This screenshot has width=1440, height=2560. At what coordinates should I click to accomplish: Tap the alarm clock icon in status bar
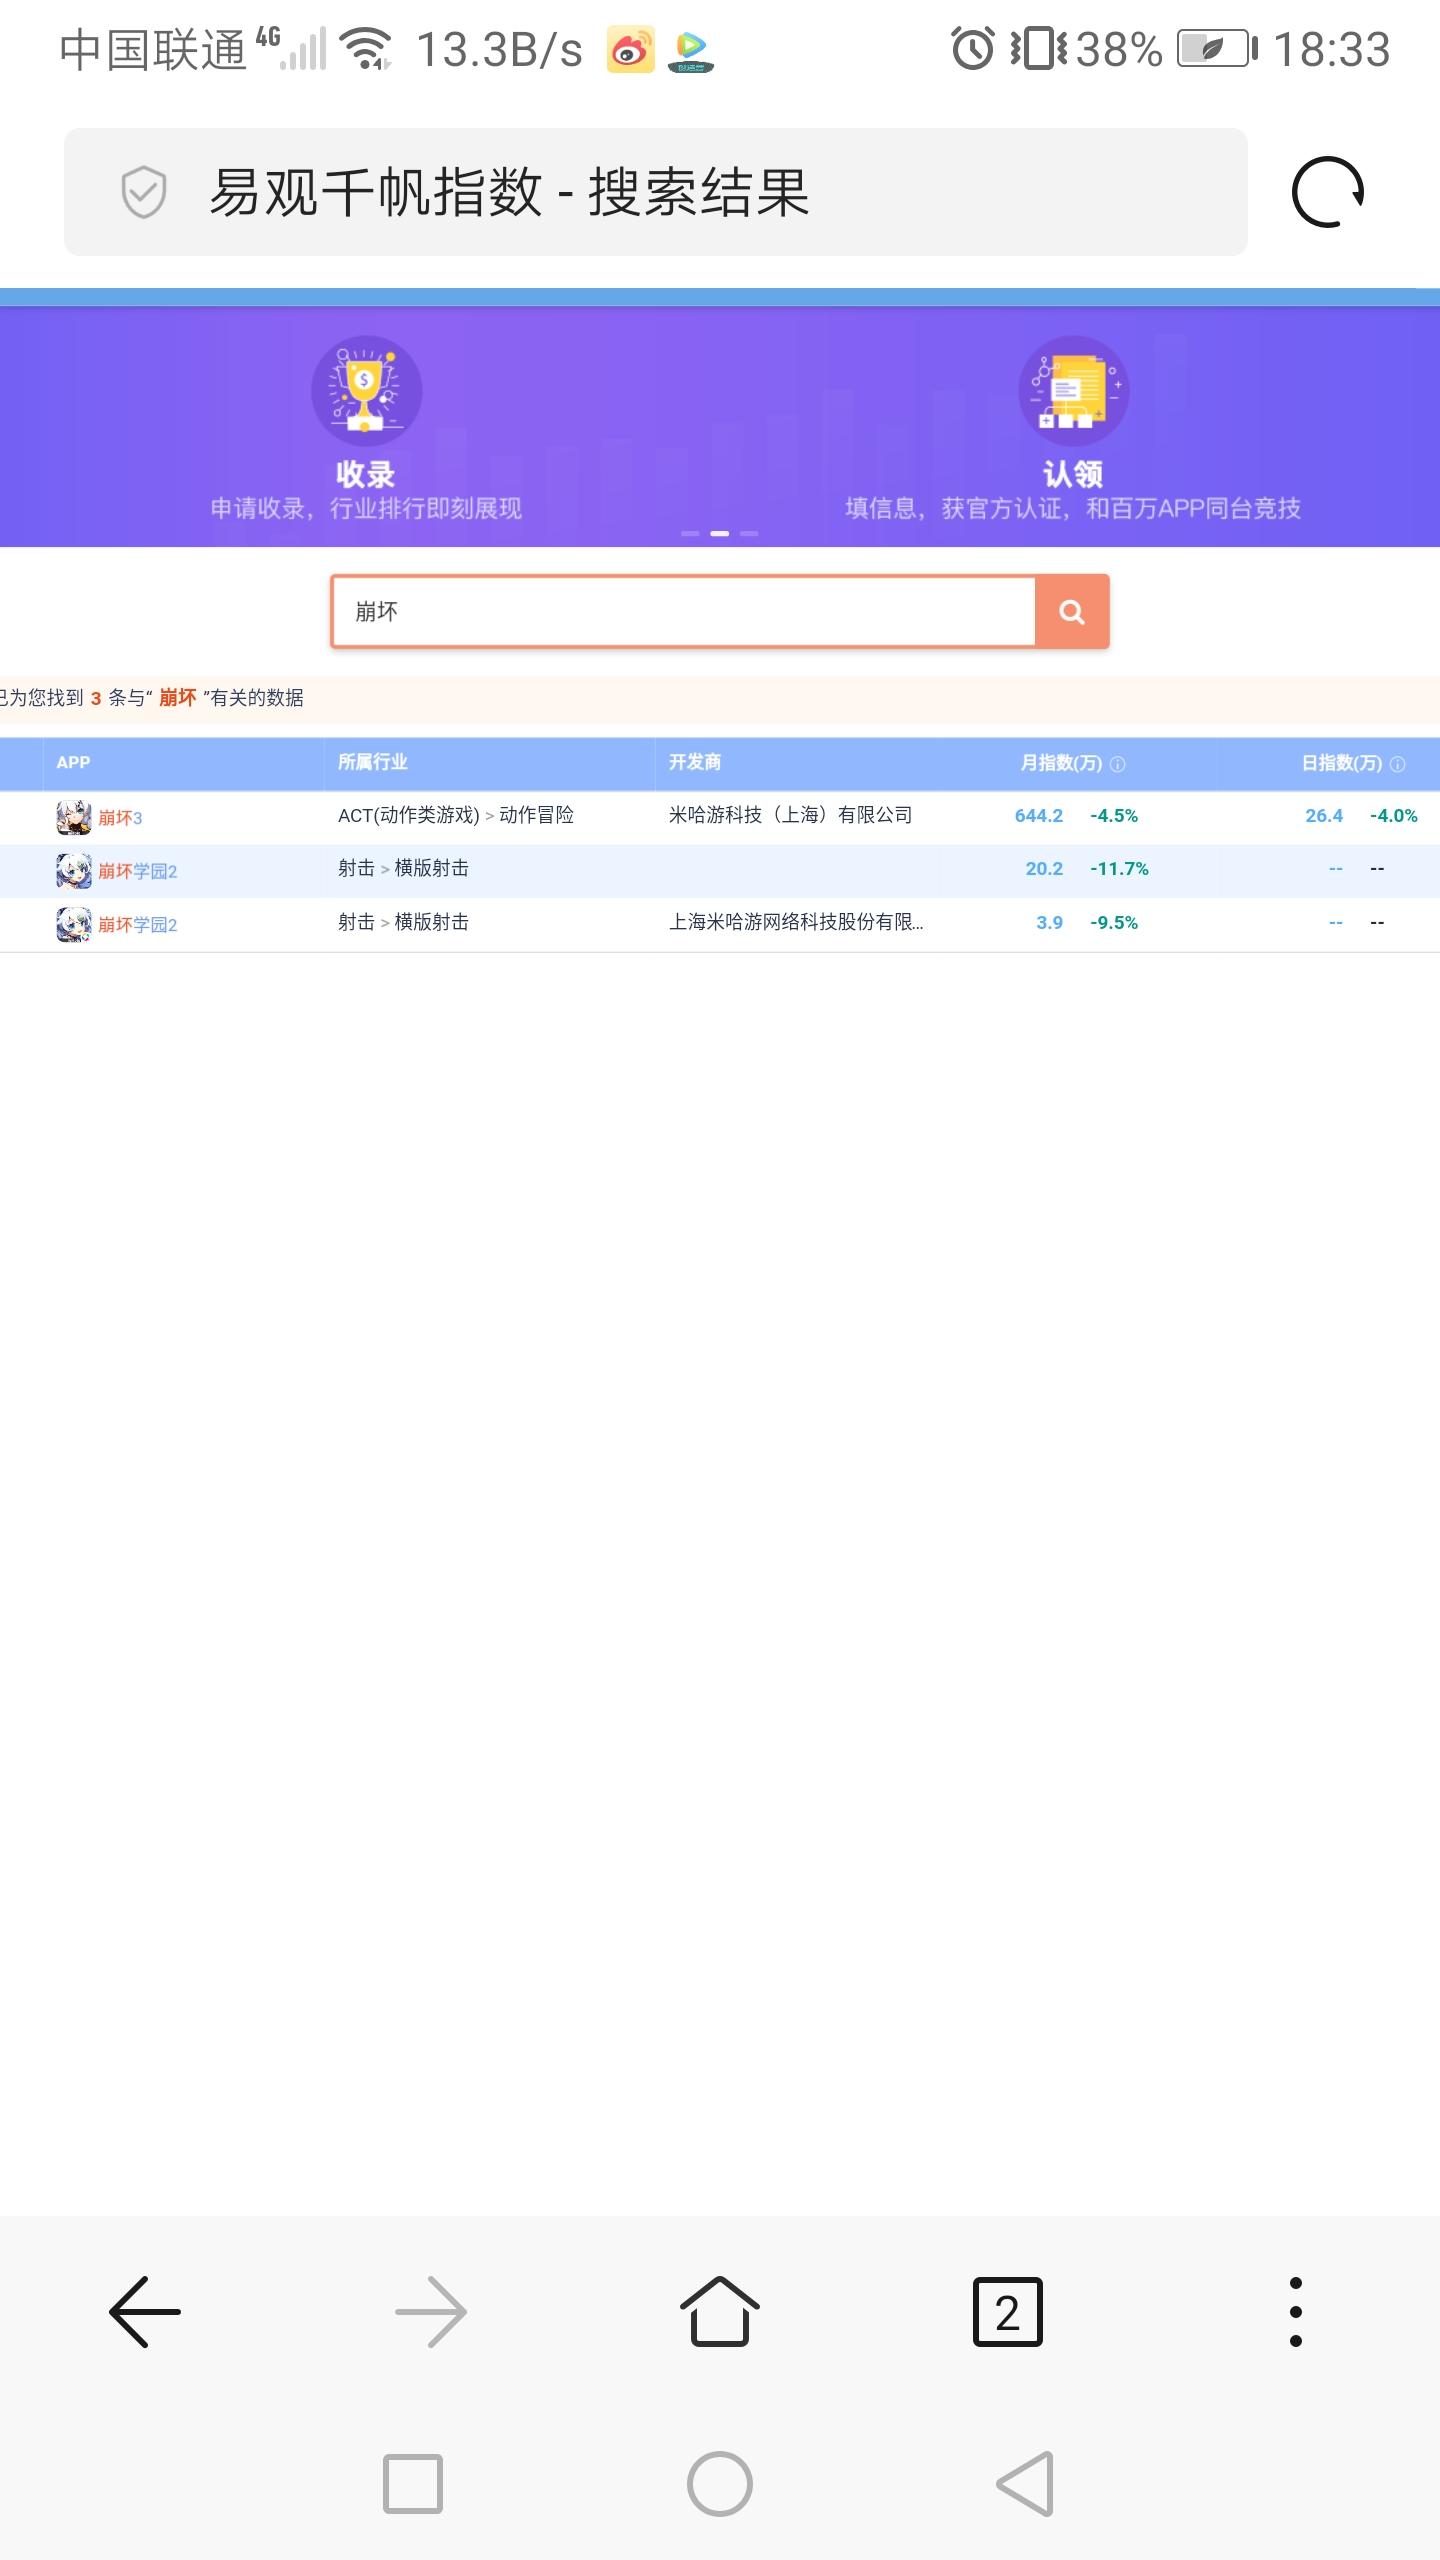coord(973,49)
